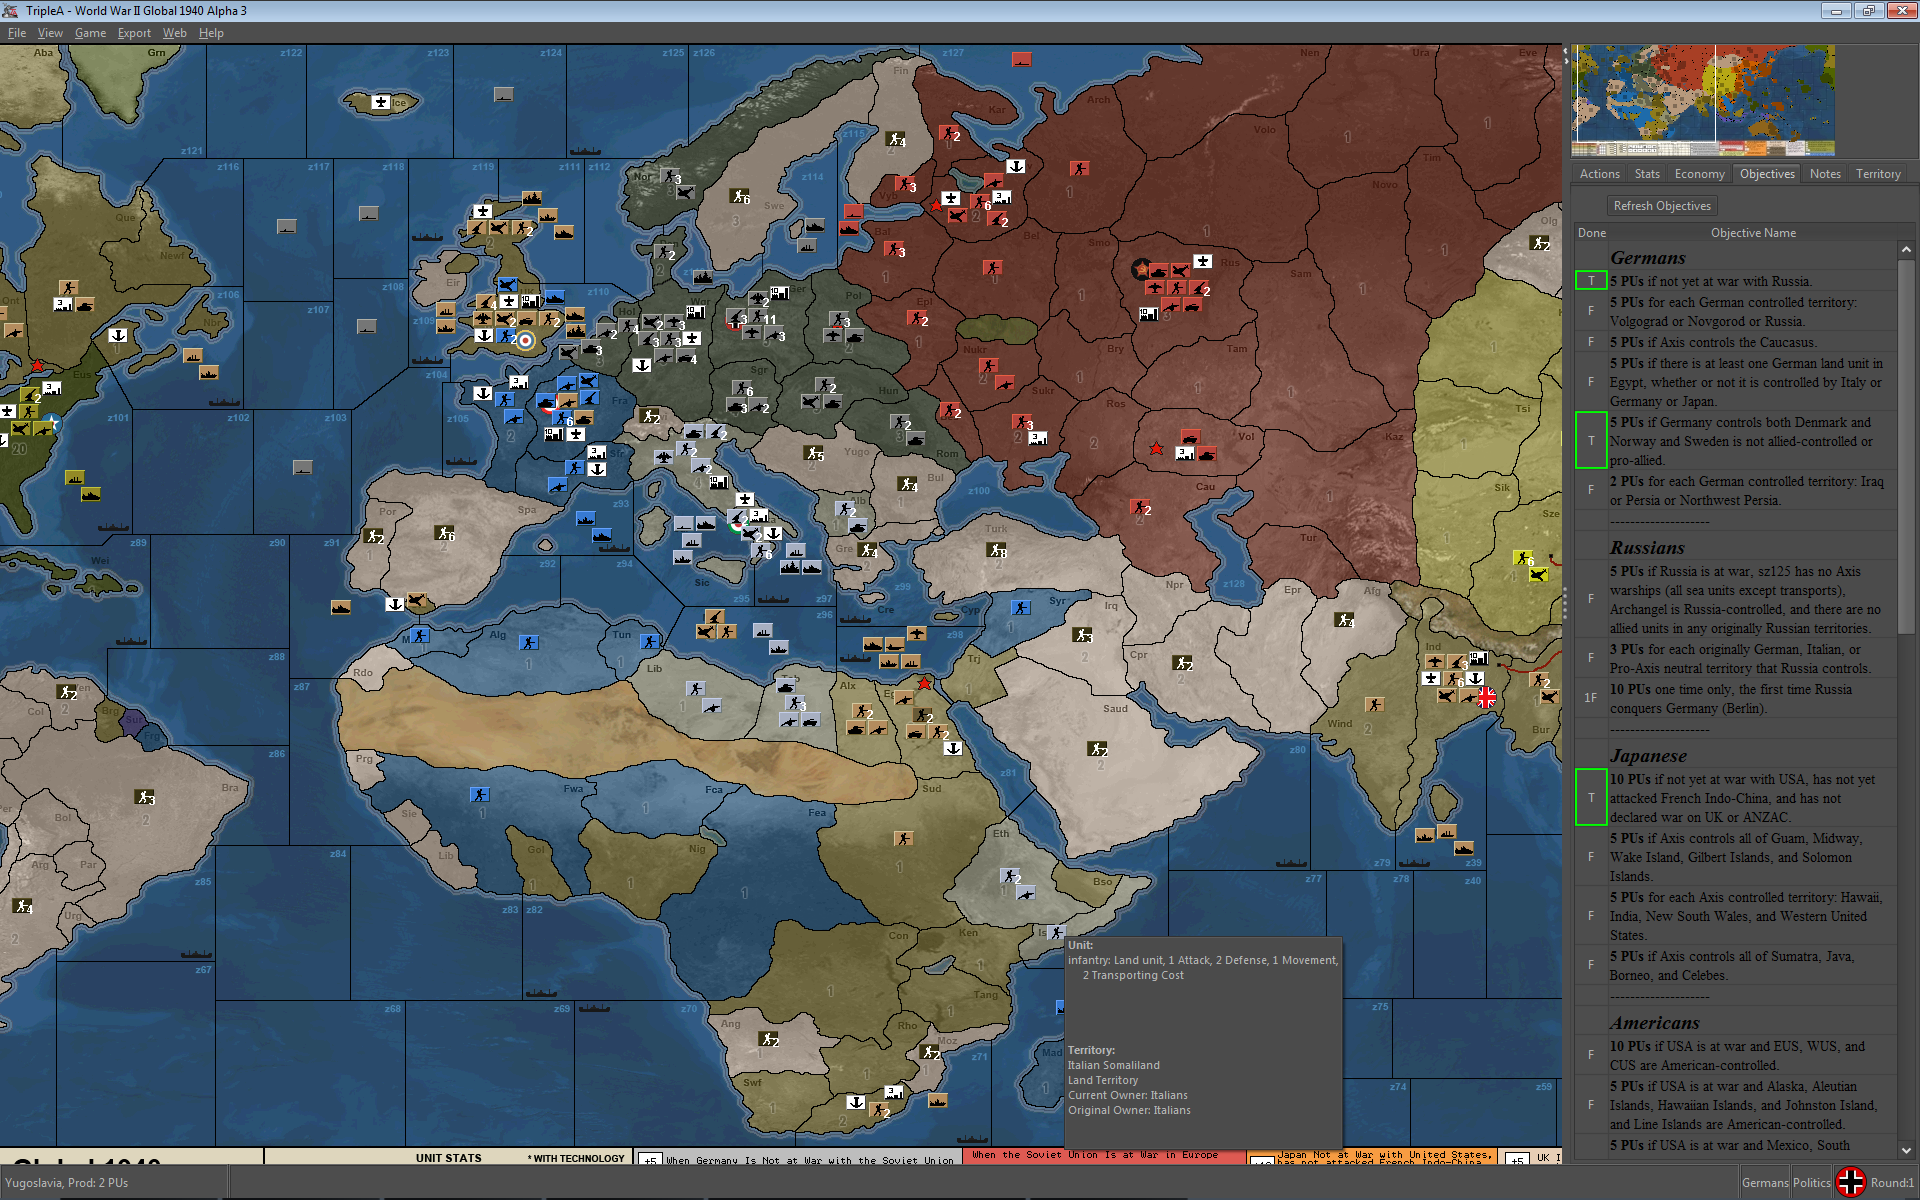Open the Economy panel tab

coord(1697,174)
